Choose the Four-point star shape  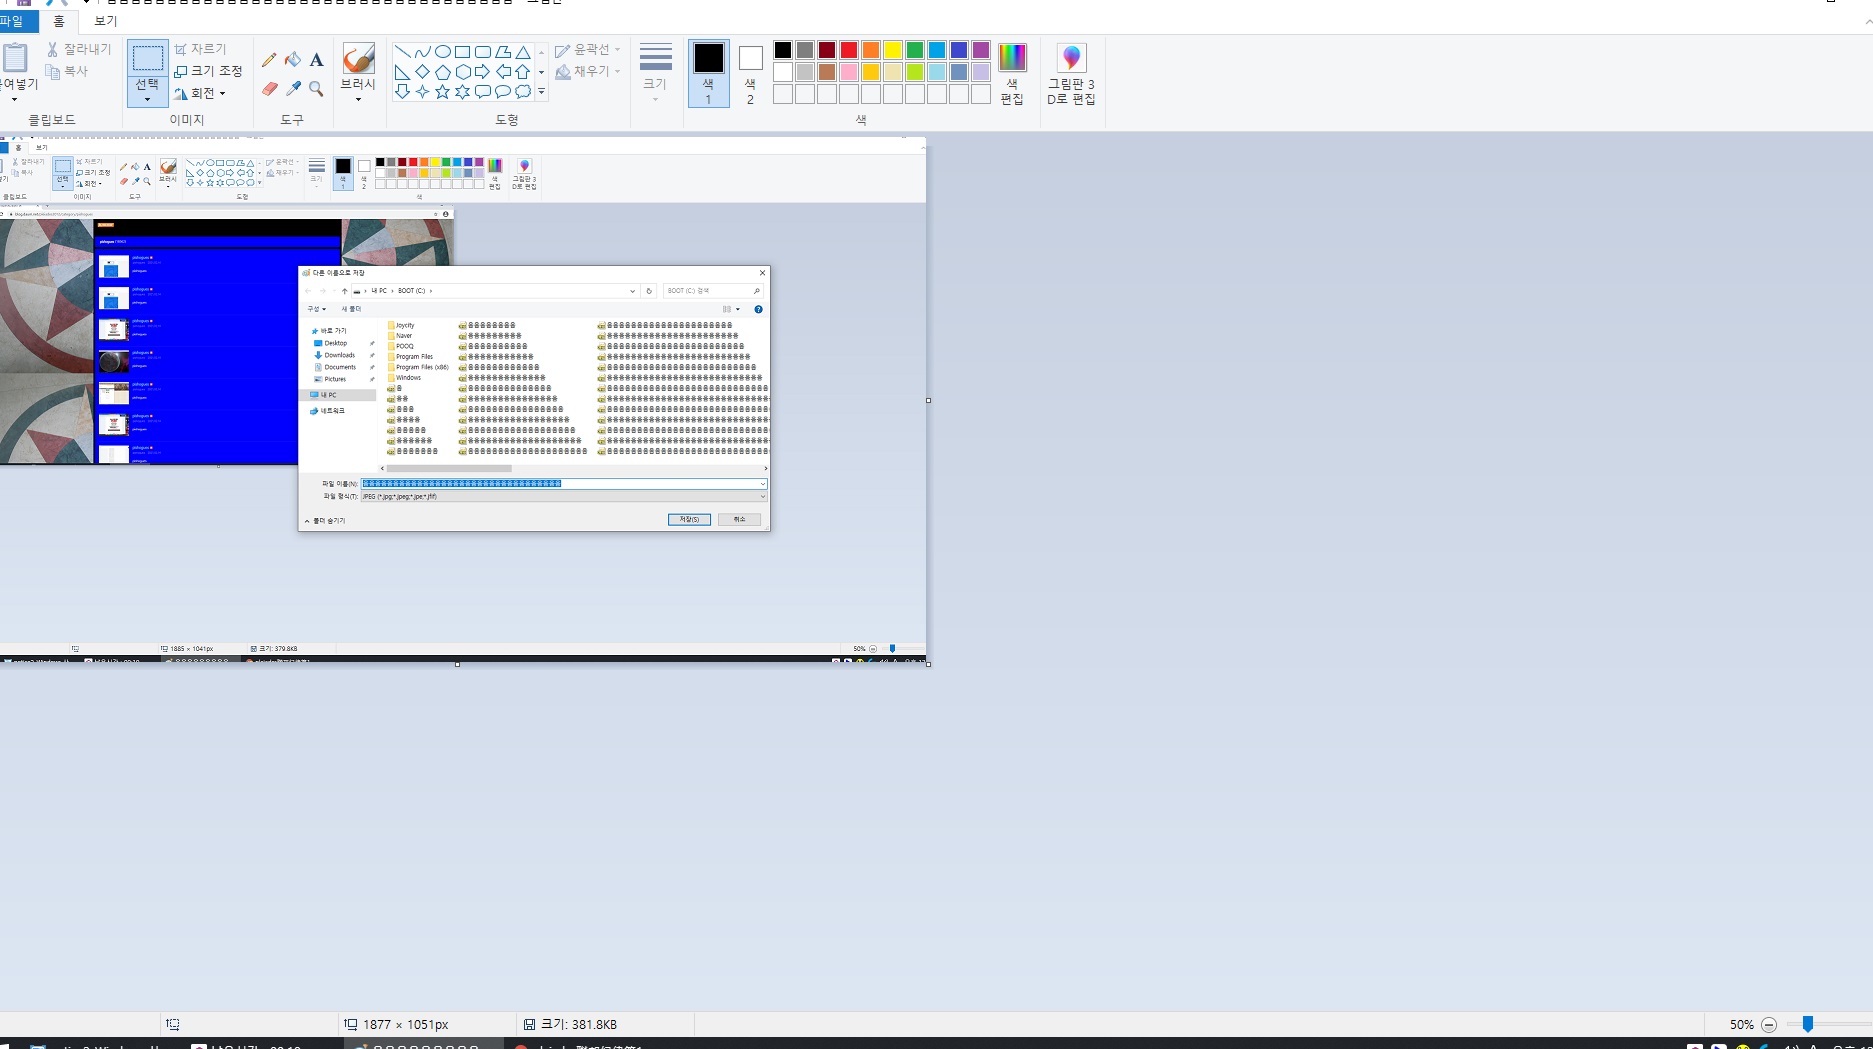422,92
